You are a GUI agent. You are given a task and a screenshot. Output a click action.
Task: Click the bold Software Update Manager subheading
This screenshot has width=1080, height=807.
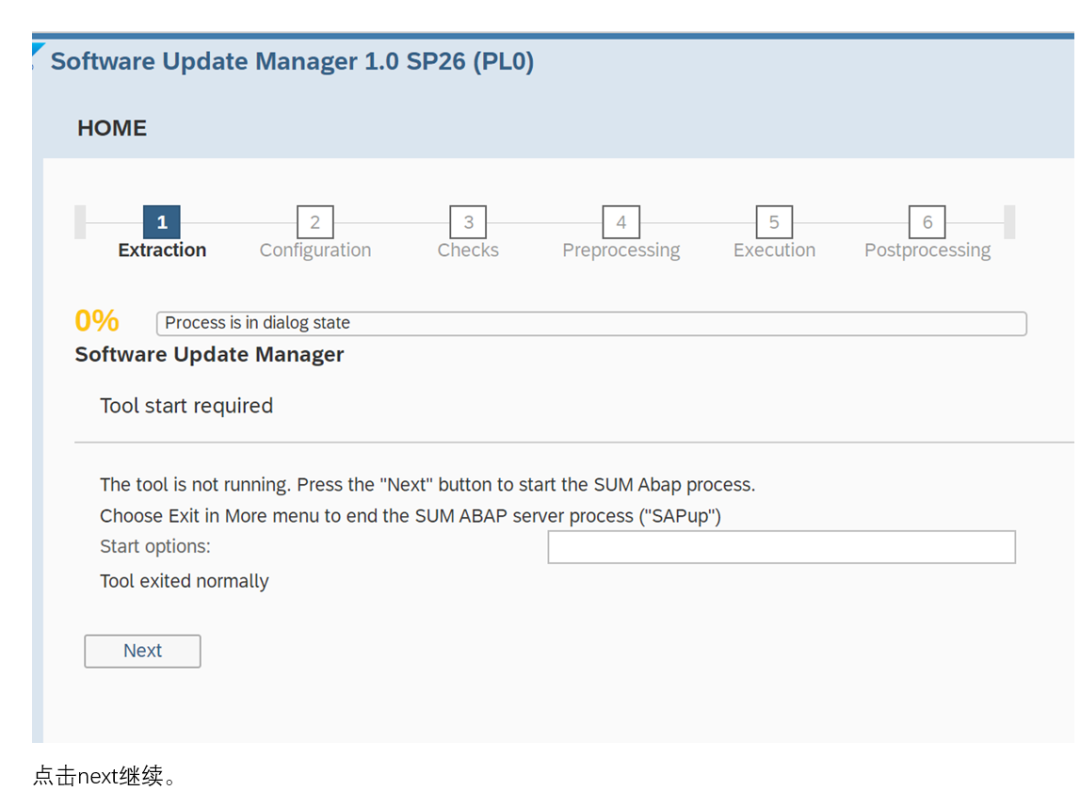(x=209, y=355)
